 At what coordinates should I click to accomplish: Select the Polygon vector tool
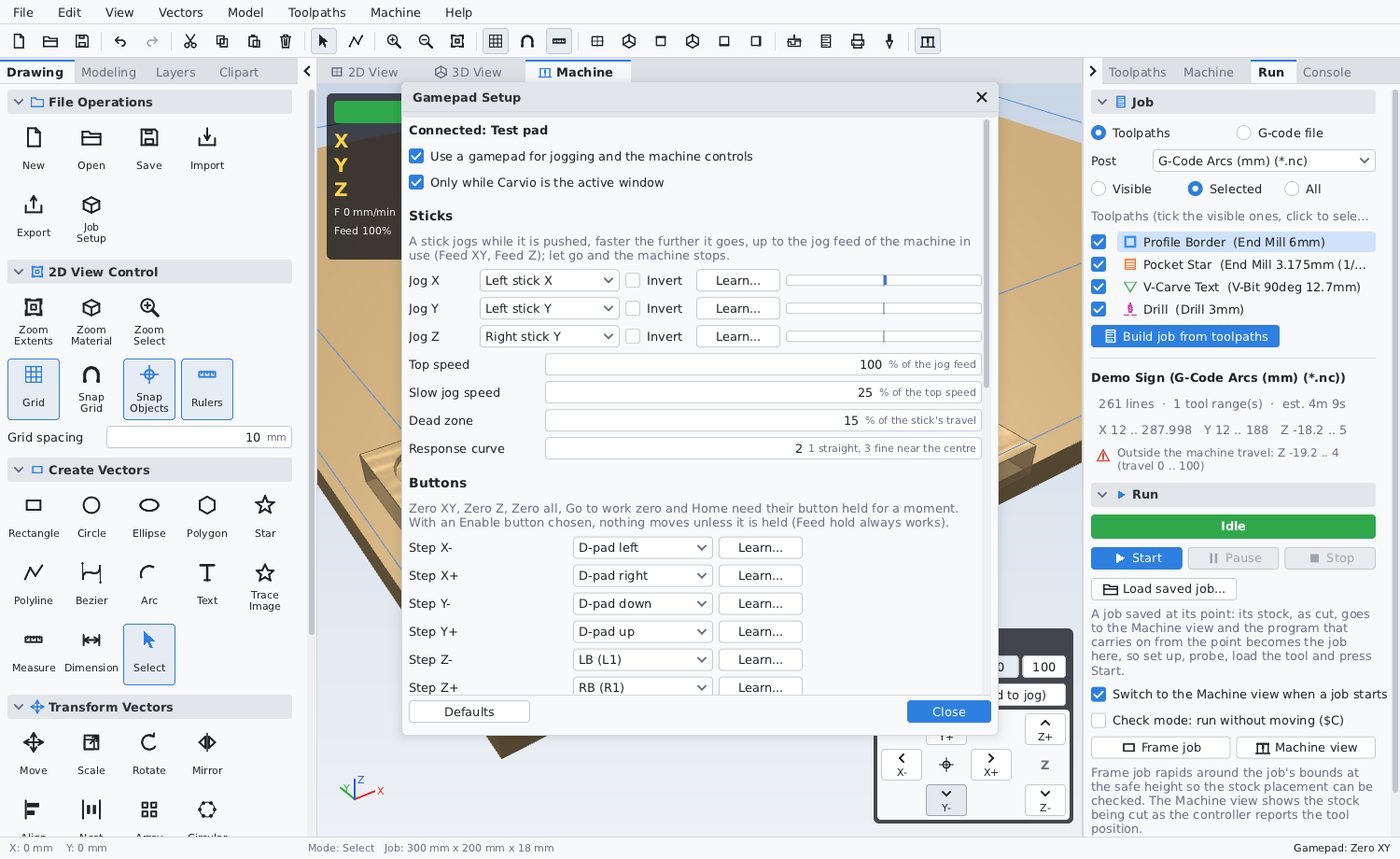206,516
